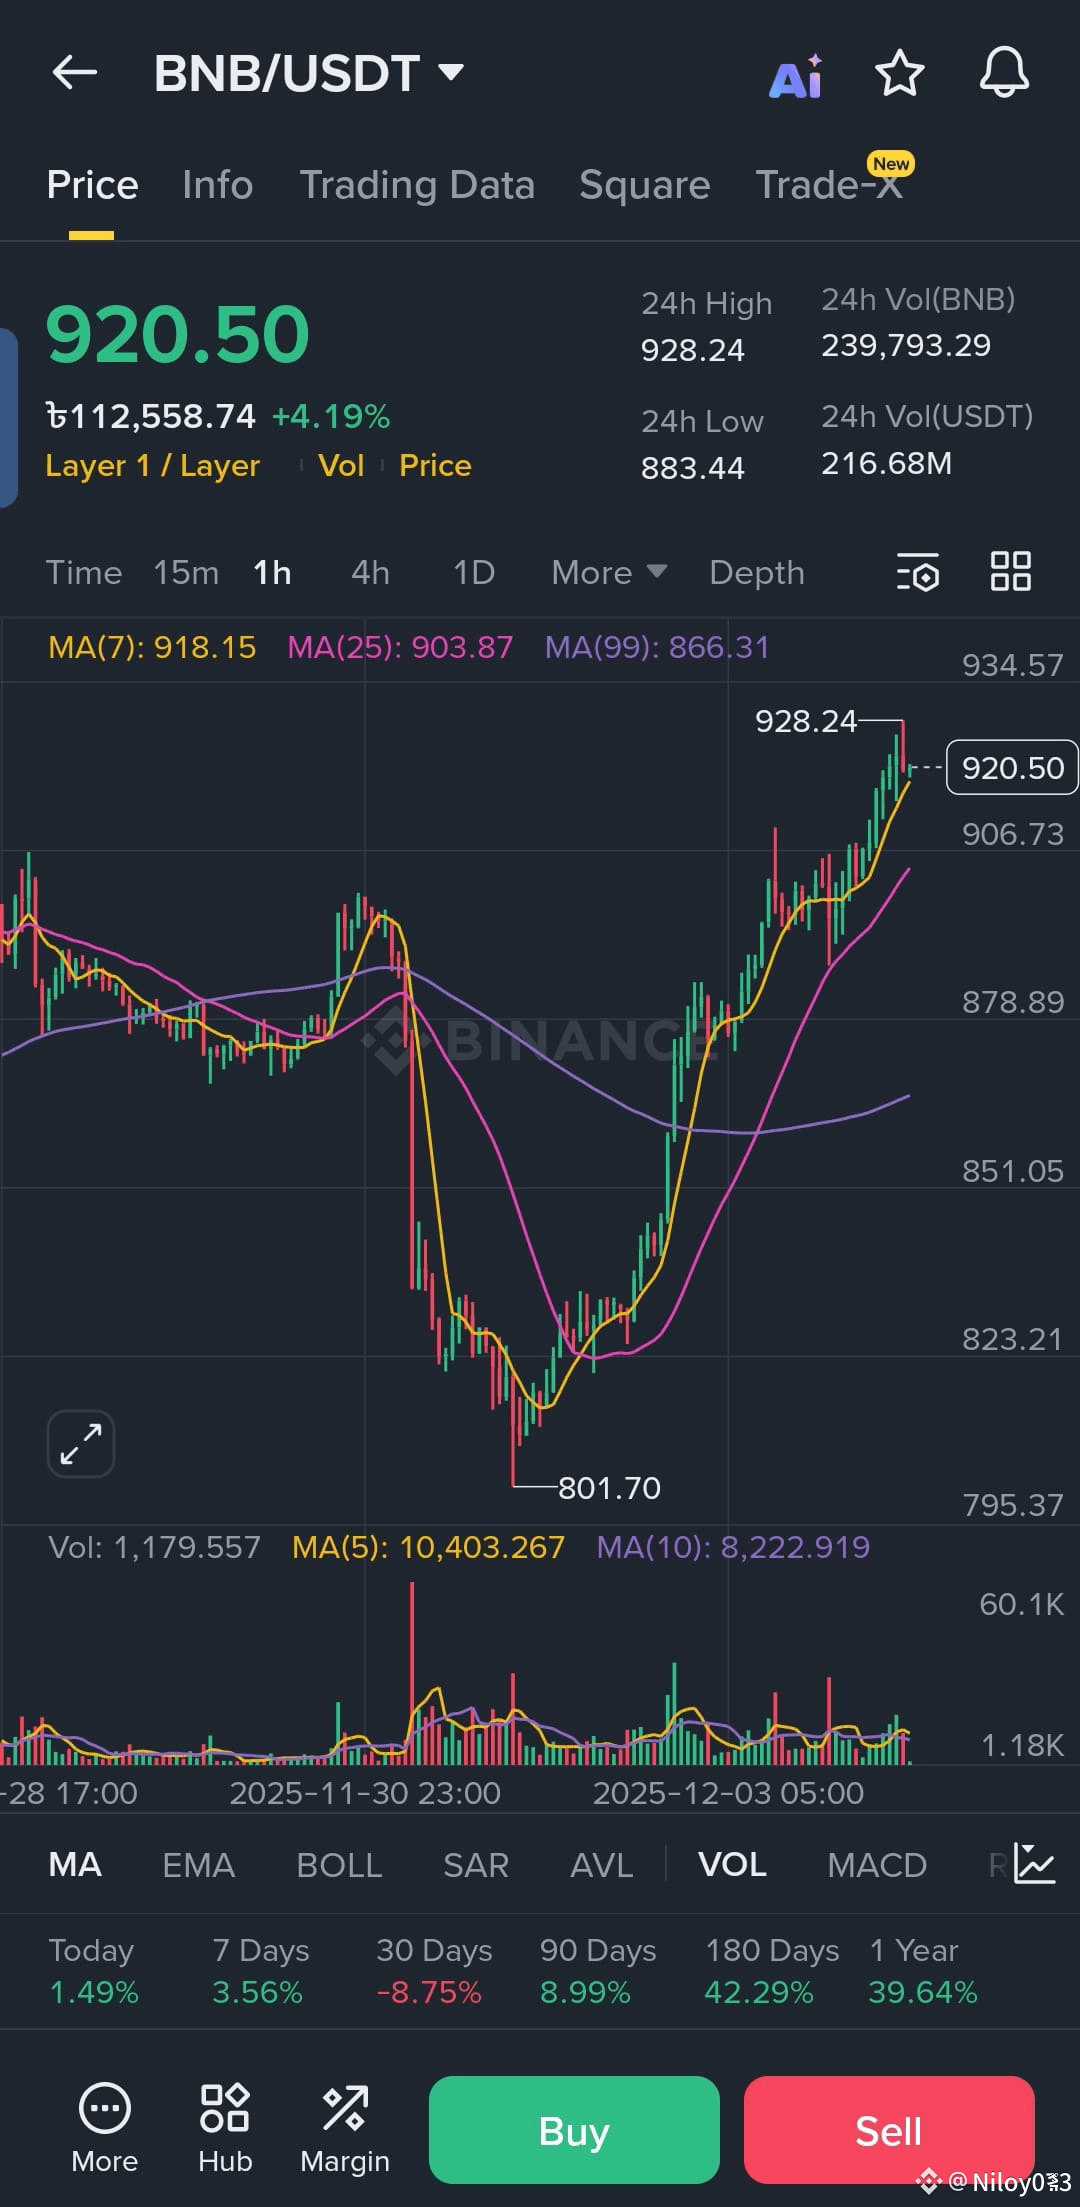Open the Square tab
Image resolution: width=1080 pixels, height=2207 pixels.
644,185
